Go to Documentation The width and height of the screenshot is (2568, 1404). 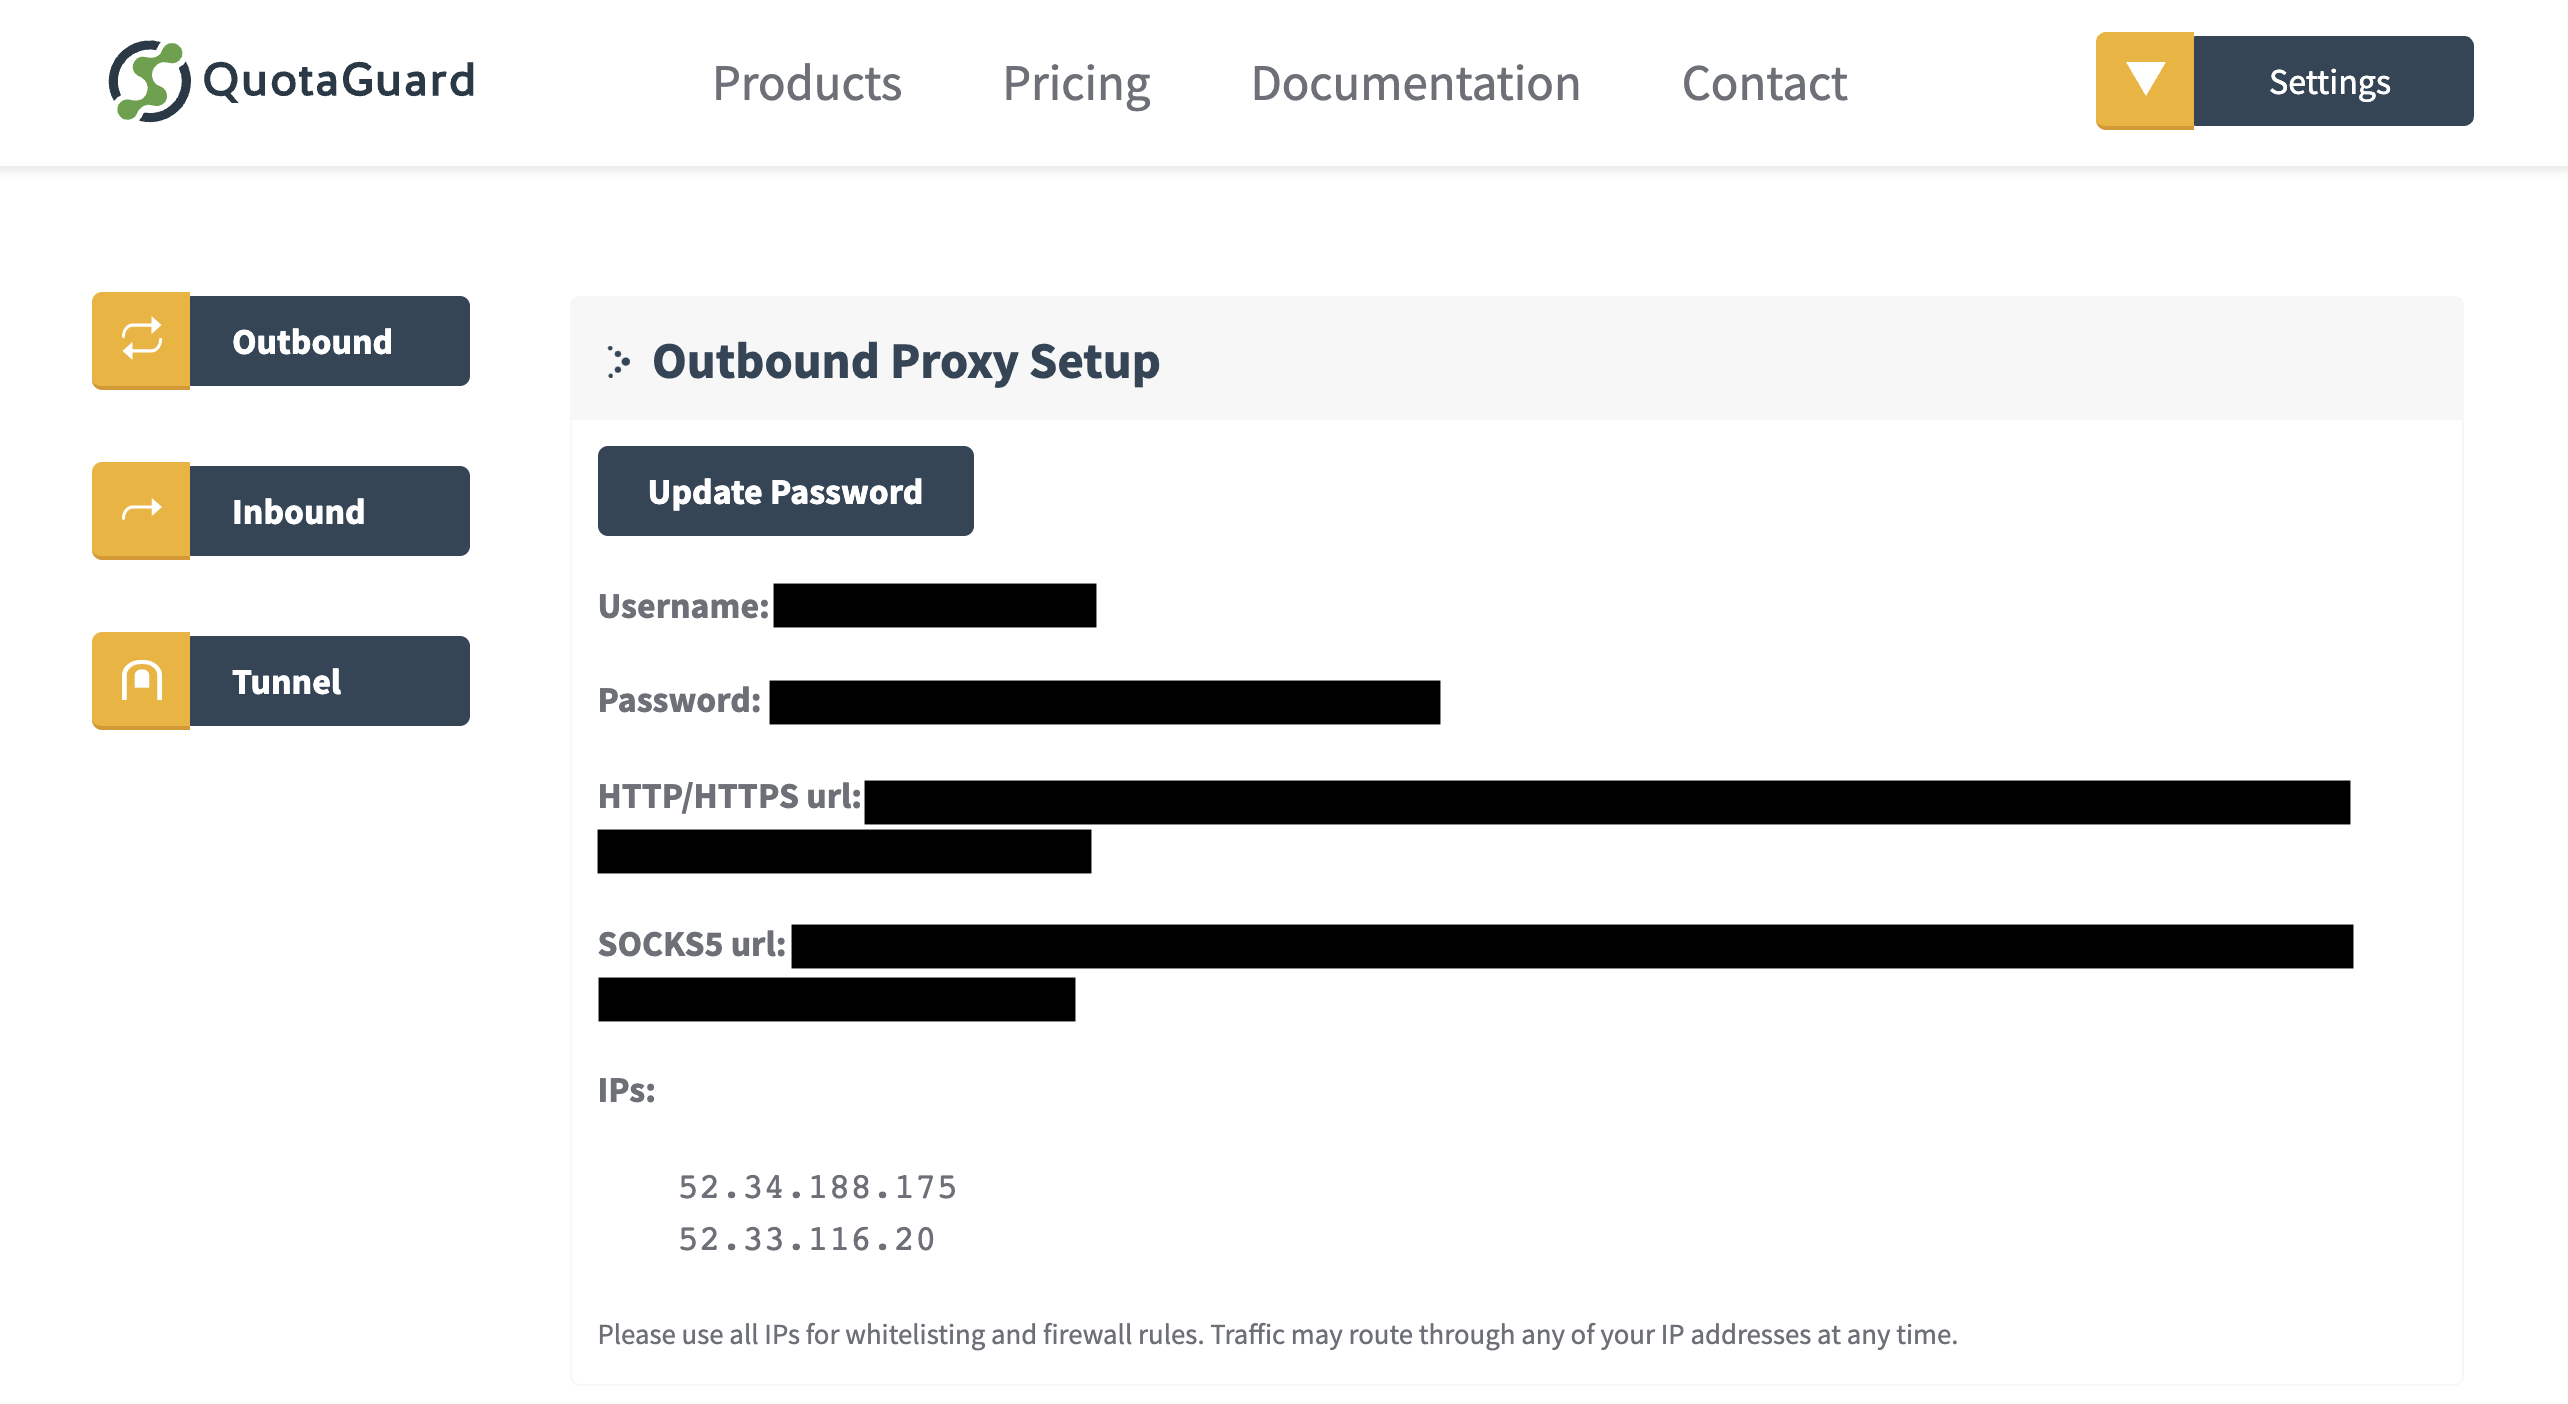1416,84
